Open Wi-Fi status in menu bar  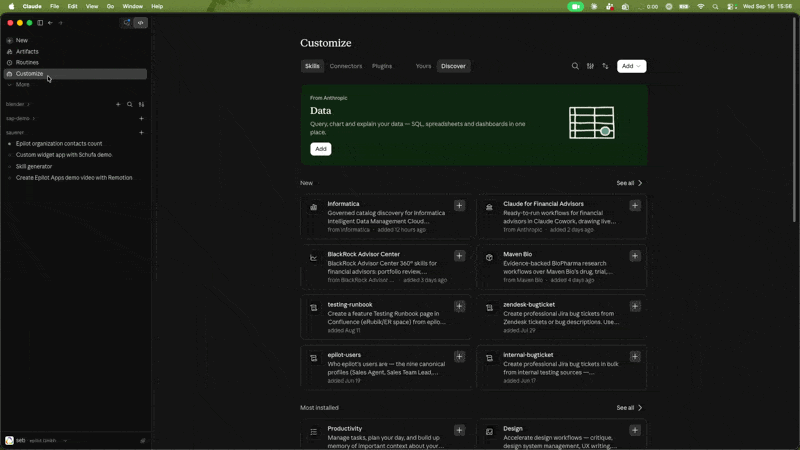701,7
